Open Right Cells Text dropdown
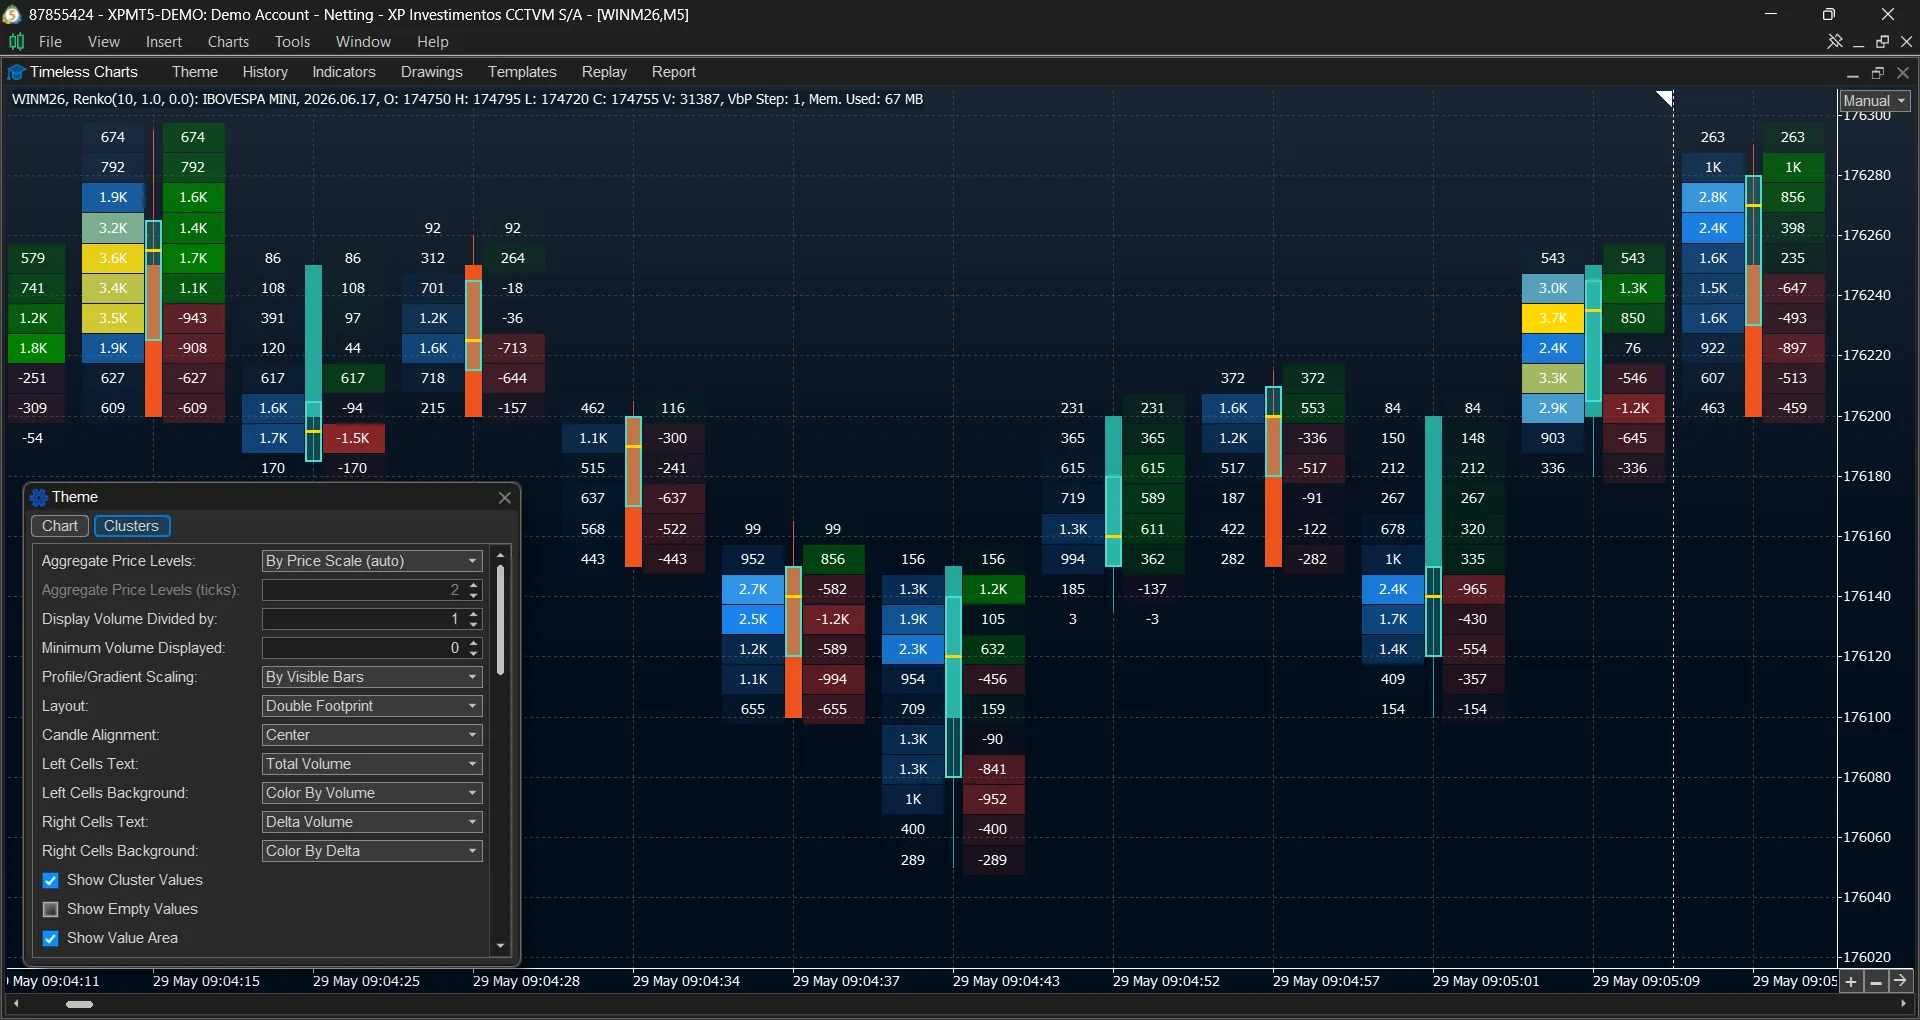The width and height of the screenshot is (1920, 1020). (x=372, y=822)
